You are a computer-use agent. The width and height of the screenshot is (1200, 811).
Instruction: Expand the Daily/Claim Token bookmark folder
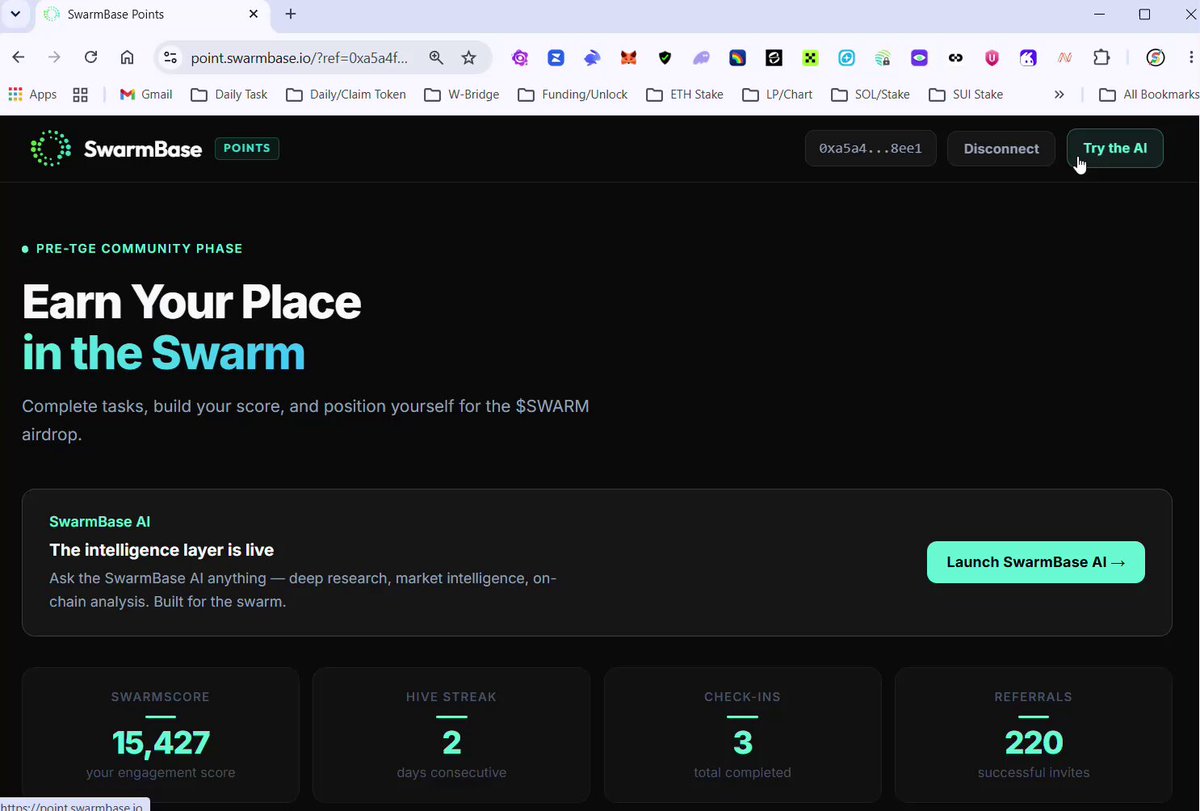pos(346,94)
